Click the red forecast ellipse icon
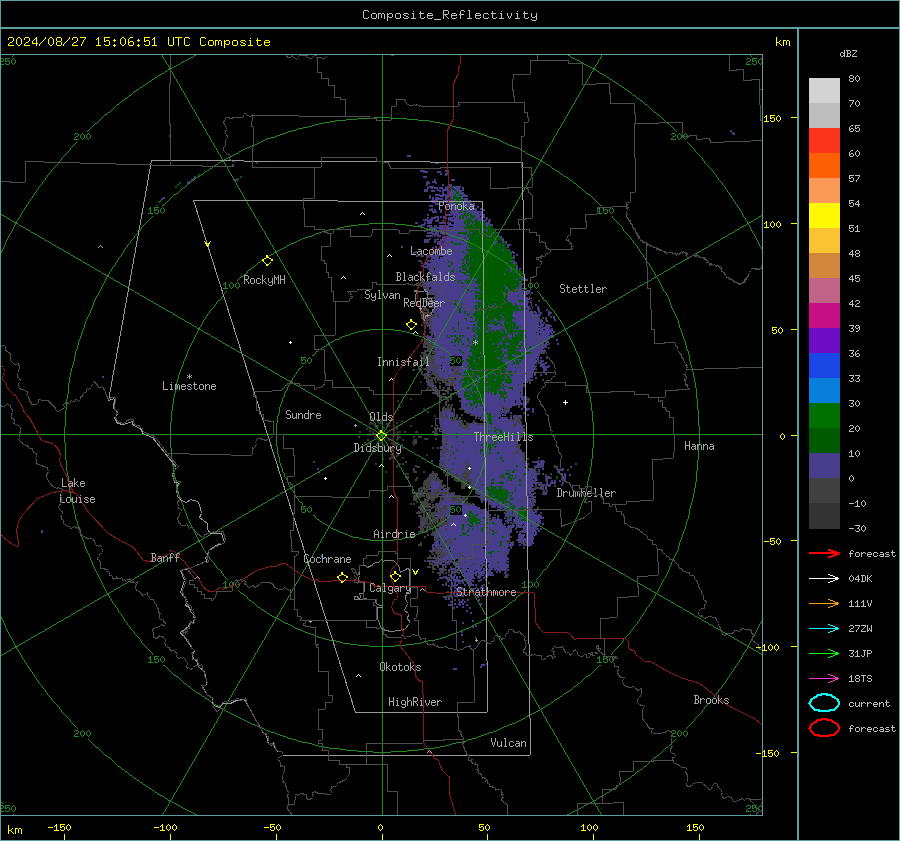The height and width of the screenshot is (841, 900). pos(824,728)
